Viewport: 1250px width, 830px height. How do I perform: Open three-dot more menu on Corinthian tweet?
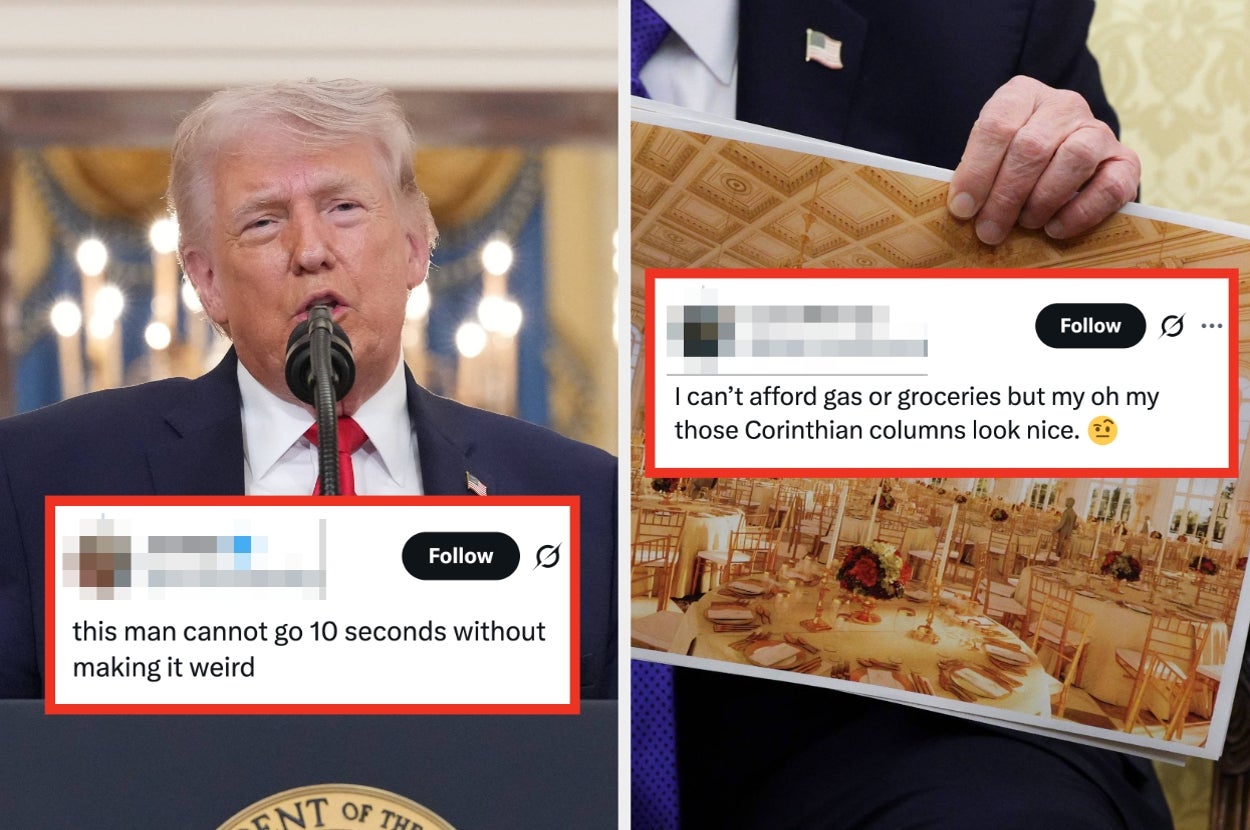pyautogui.click(x=1212, y=326)
